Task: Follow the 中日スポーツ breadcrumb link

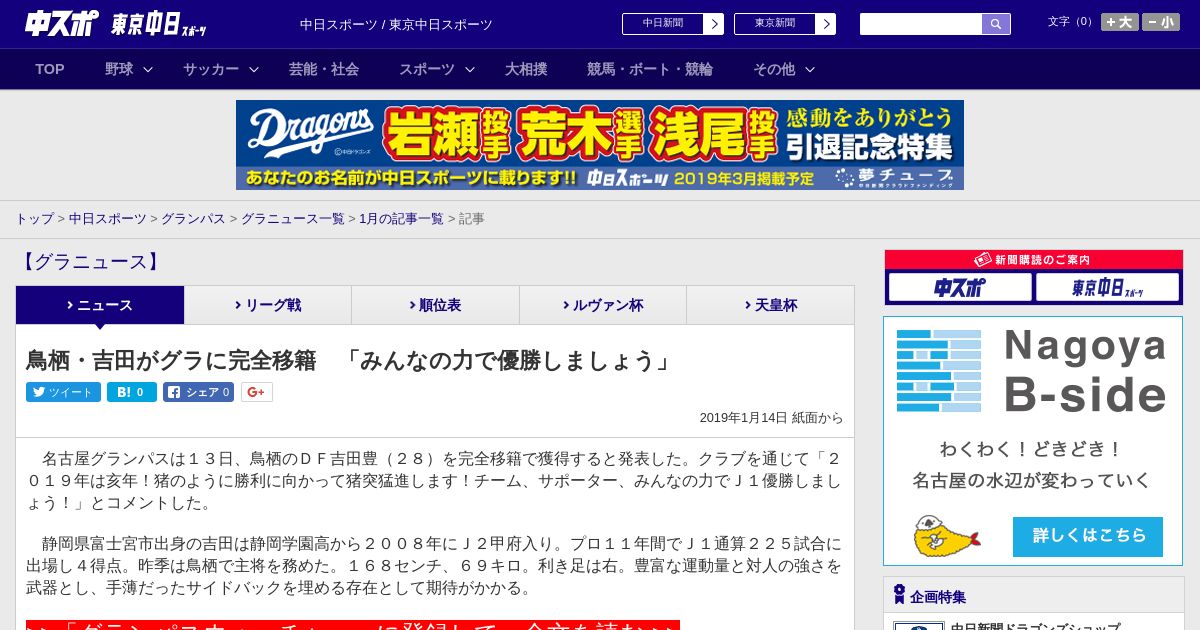Action: 108,219
